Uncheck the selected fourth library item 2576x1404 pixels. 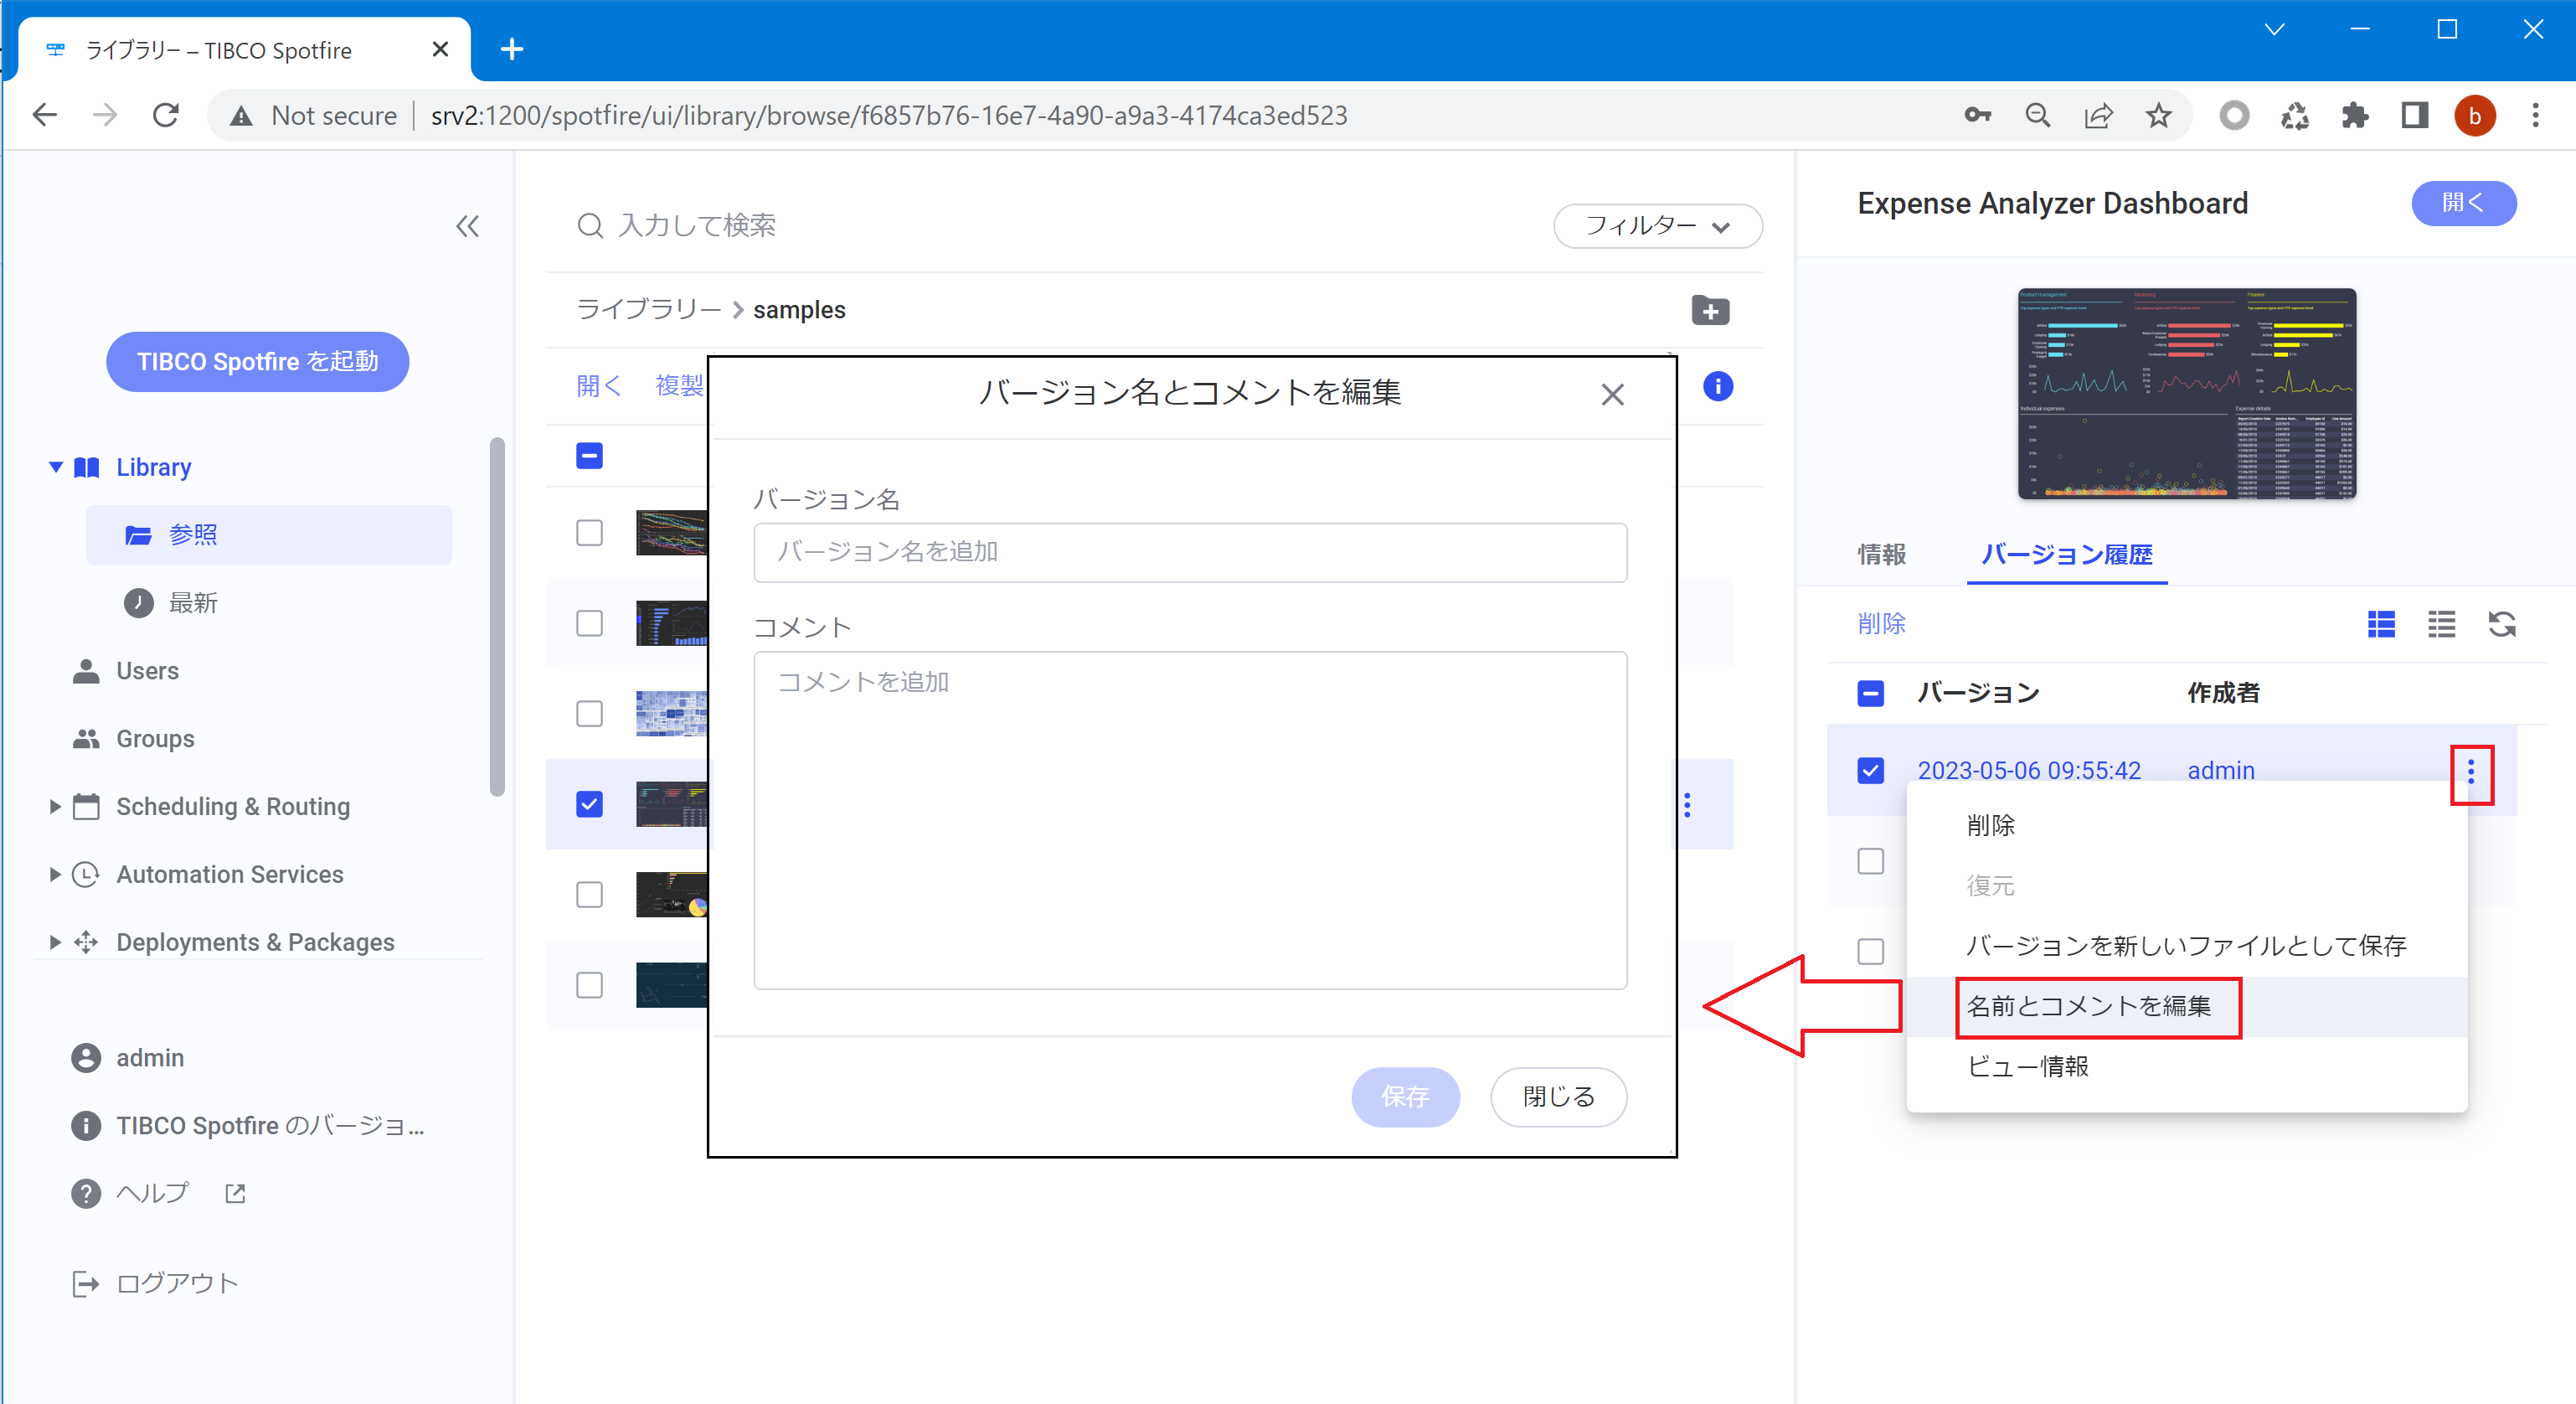589,804
